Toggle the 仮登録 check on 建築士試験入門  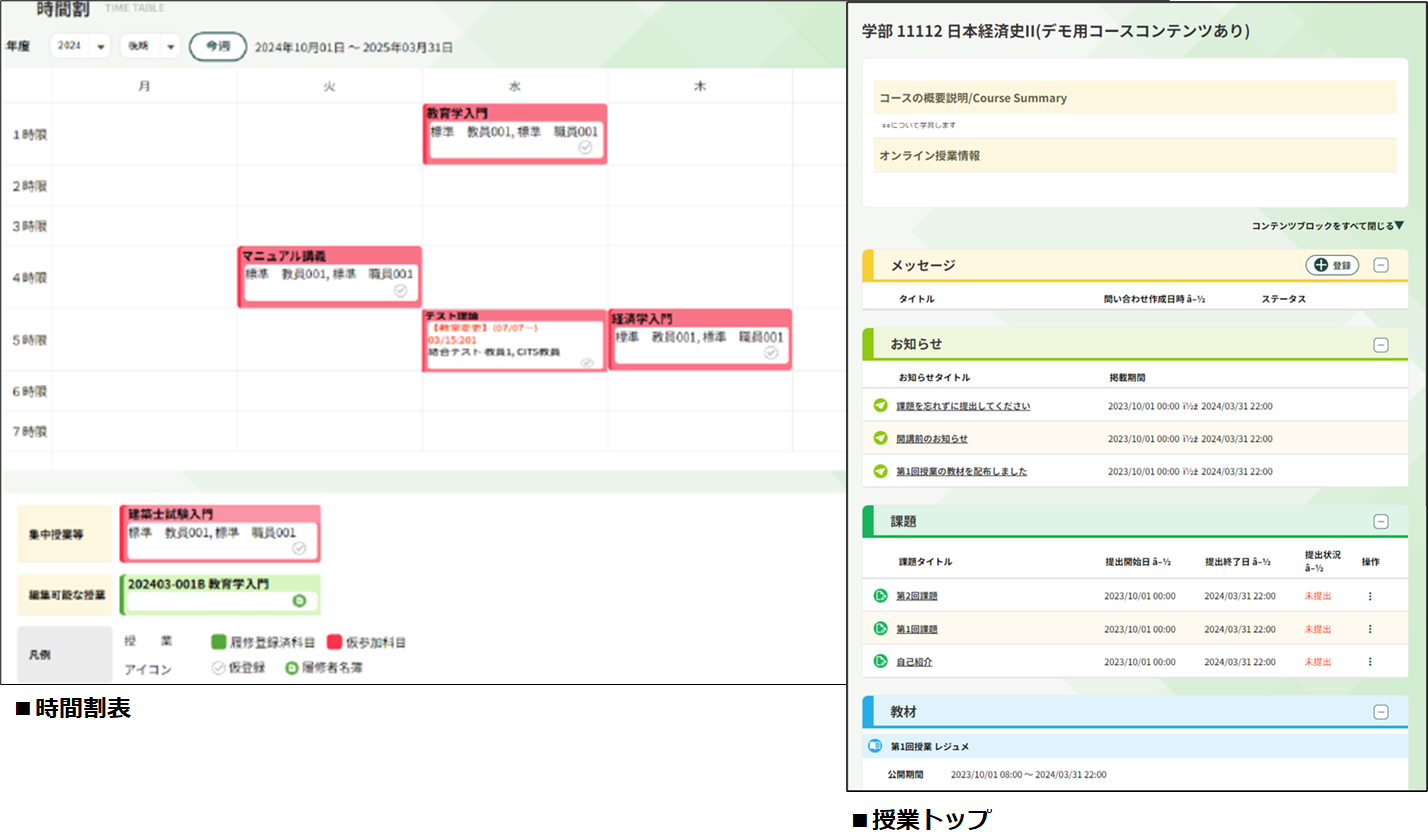[x=298, y=548]
